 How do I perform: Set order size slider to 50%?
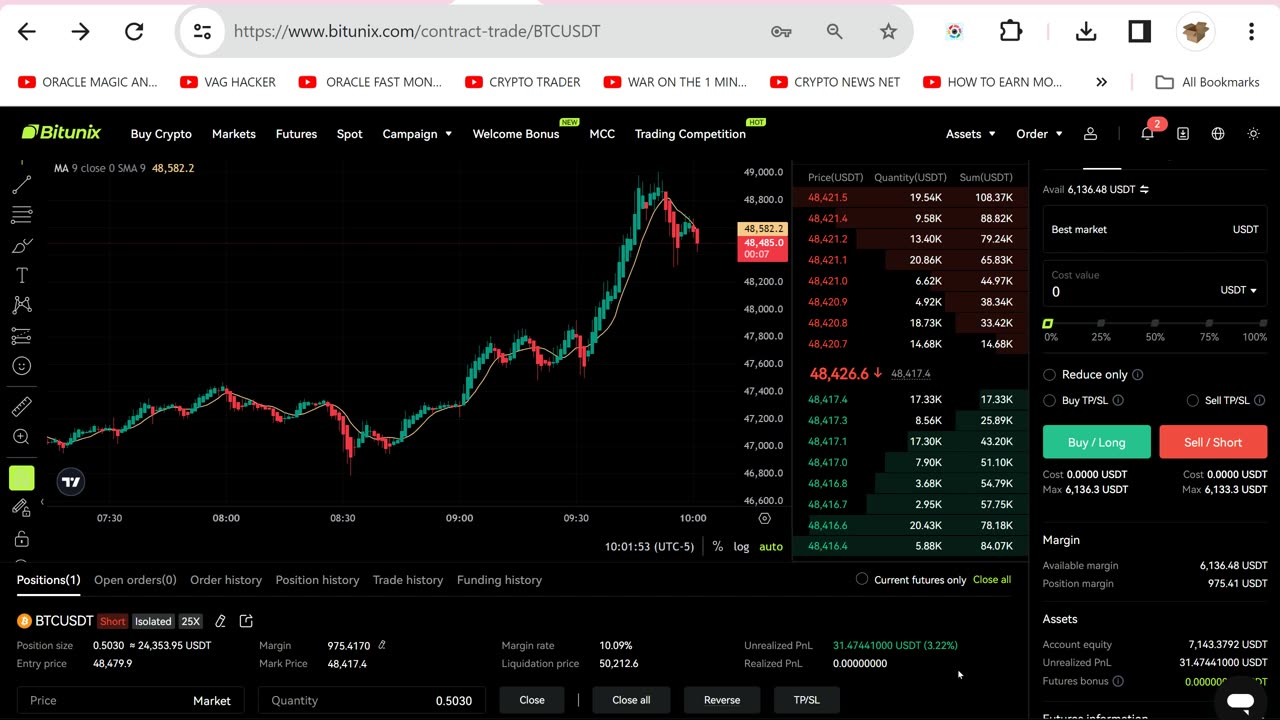pyautogui.click(x=1155, y=323)
